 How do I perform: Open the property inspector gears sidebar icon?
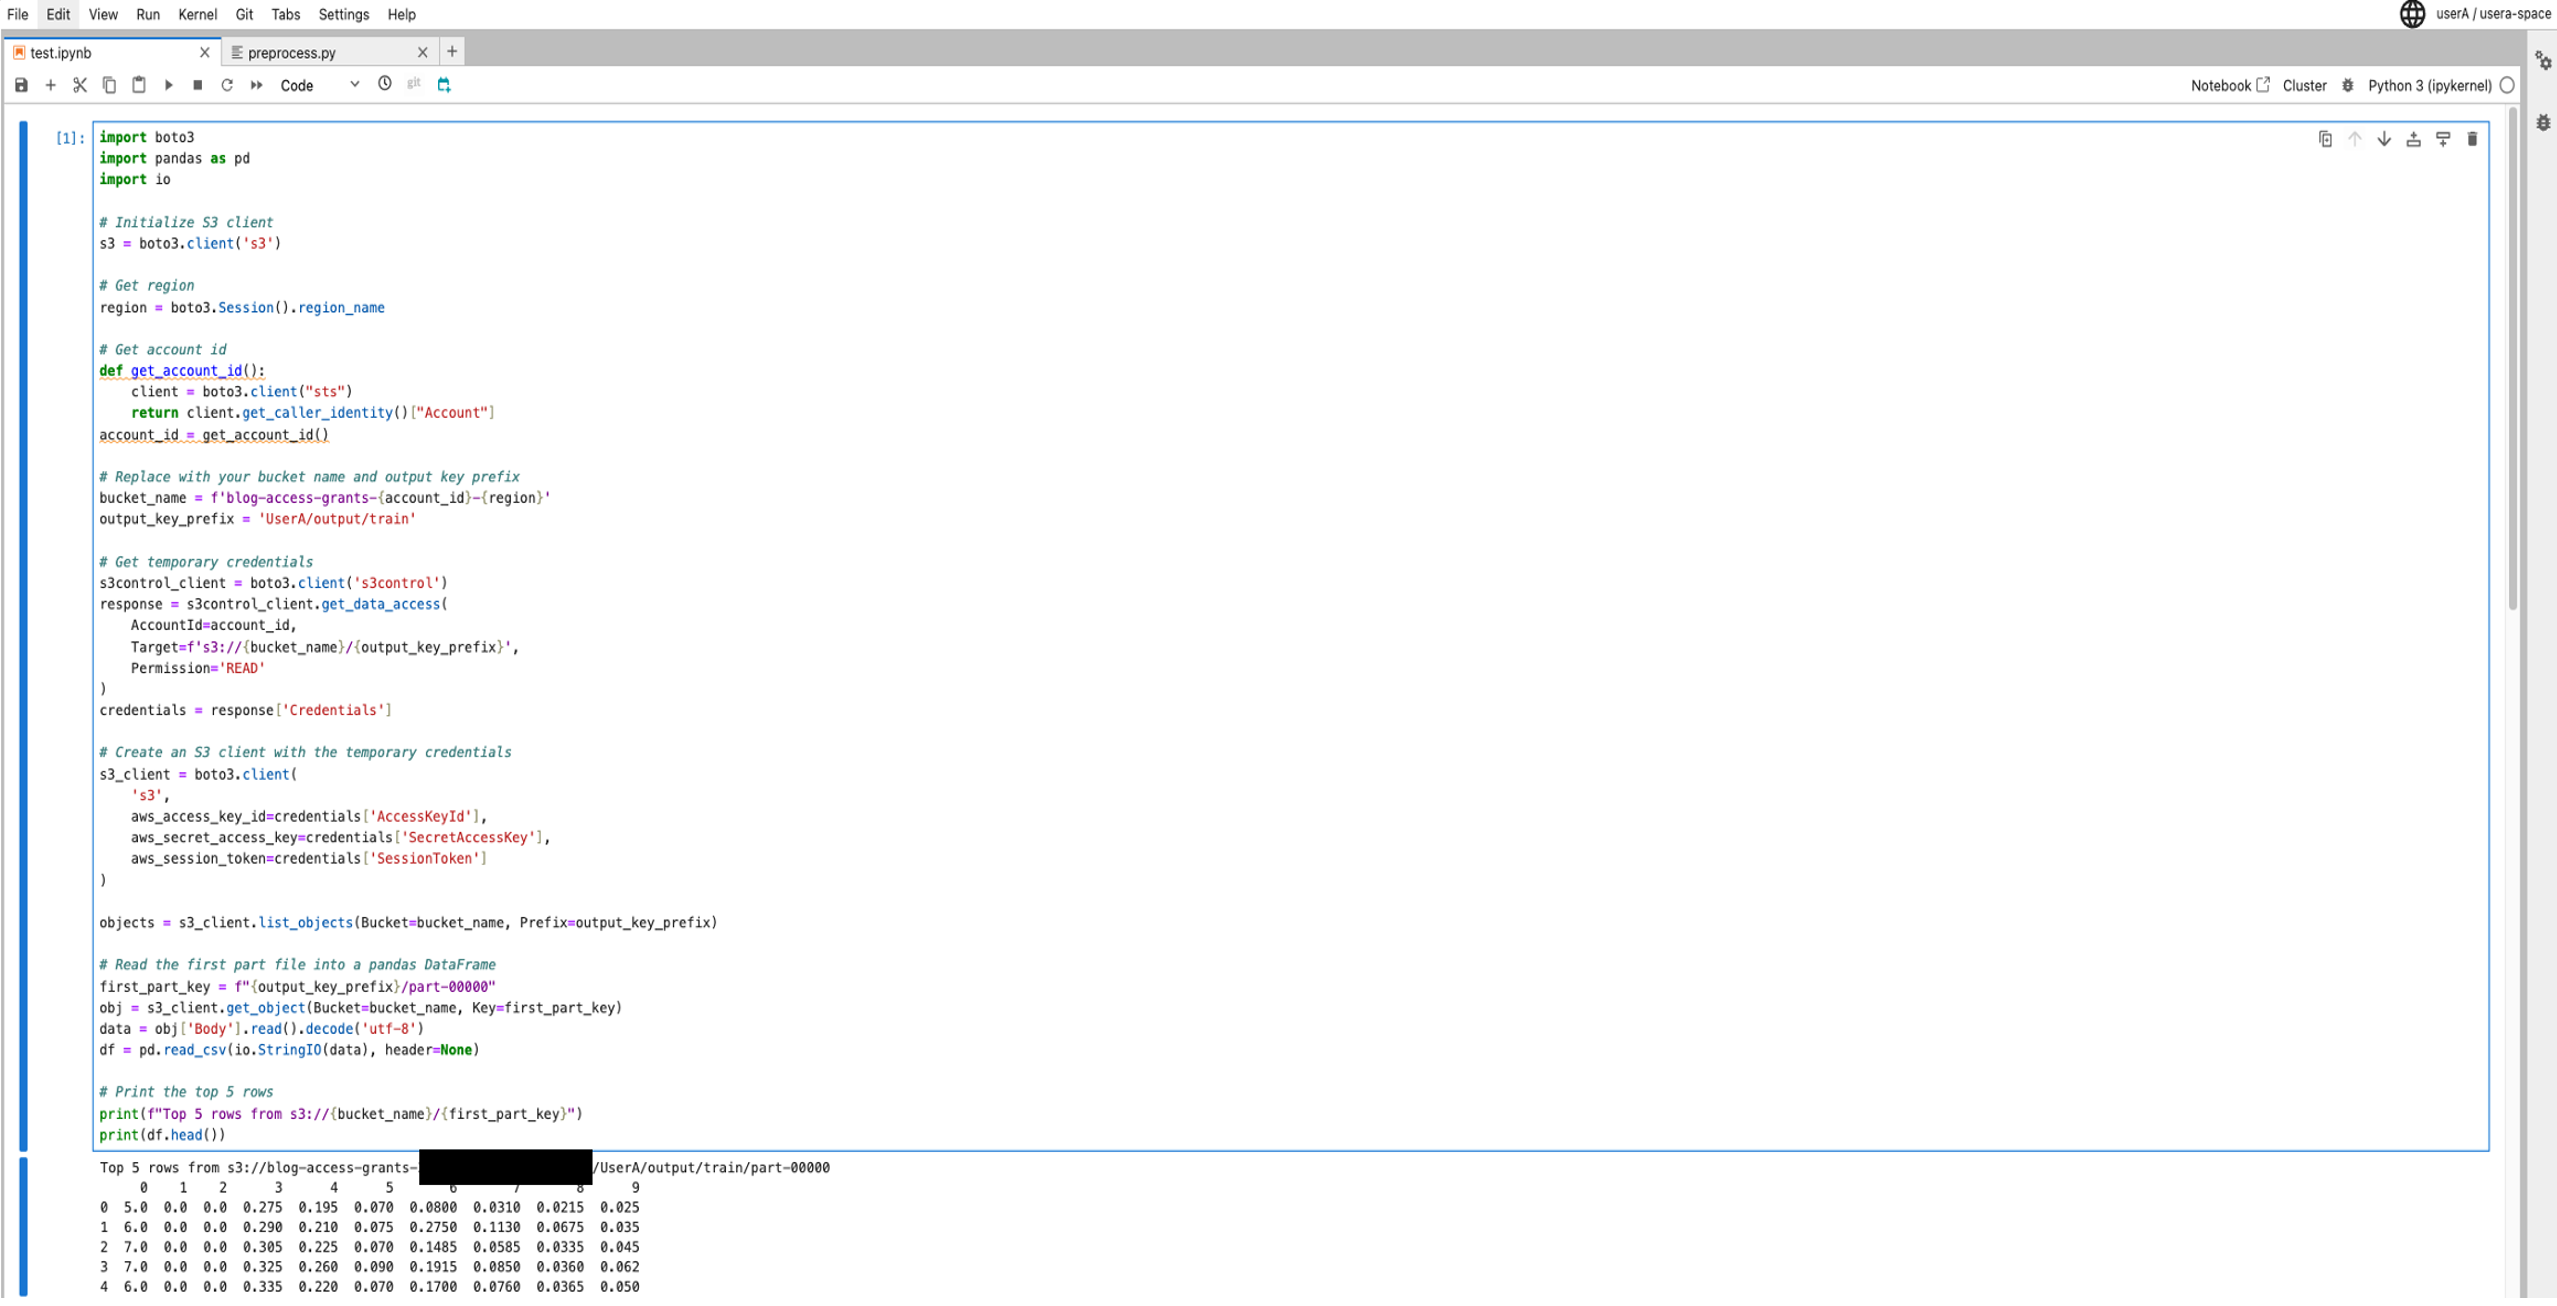[2543, 61]
